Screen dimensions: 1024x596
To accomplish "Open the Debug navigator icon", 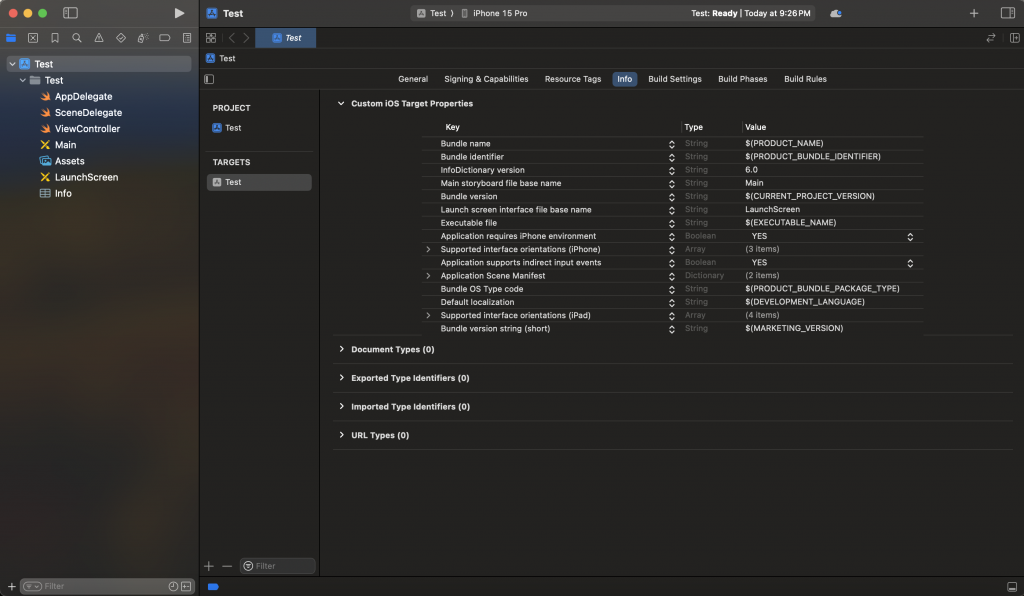I will pos(143,38).
